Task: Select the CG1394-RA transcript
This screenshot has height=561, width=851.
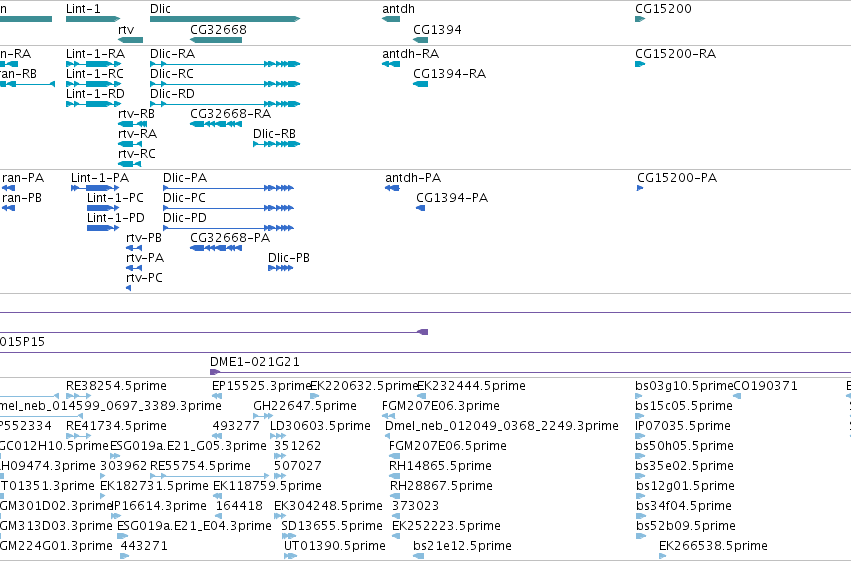Action: [421, 84]
